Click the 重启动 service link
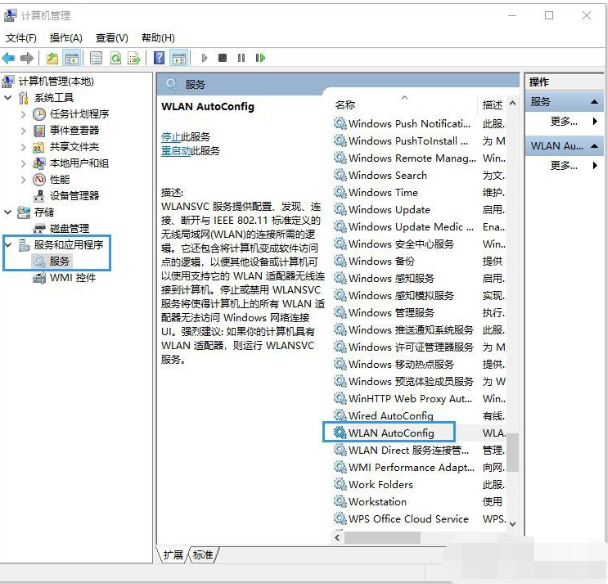The width and height of the screenshot is (608, 584). pos(175,150)
